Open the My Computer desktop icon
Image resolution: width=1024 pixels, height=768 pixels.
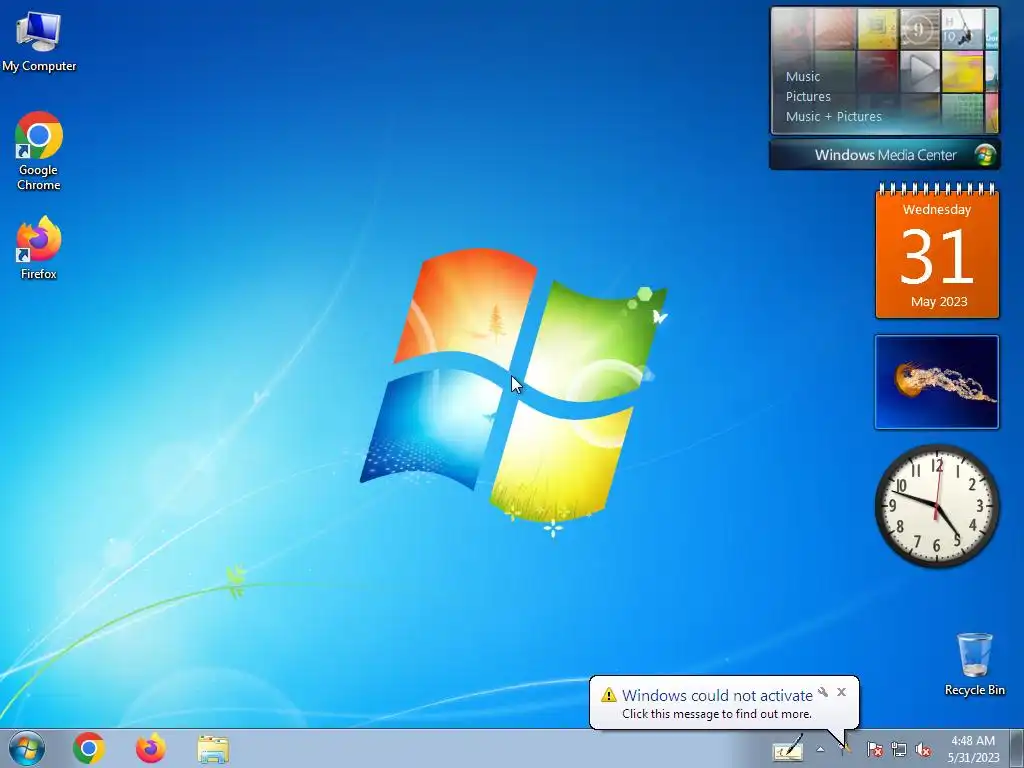pyautogui.click(x=39, y=41)
